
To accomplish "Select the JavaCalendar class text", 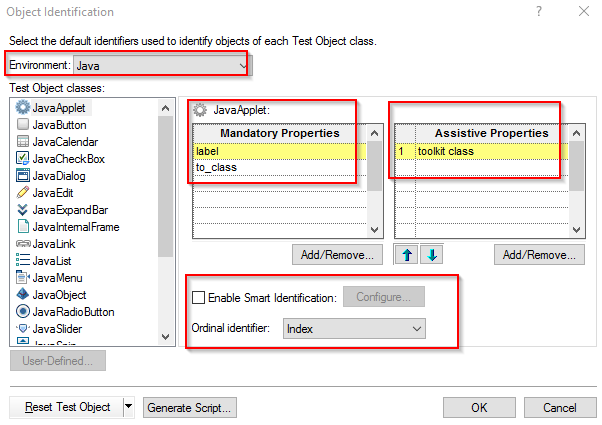I will click(x=65, y=142).
